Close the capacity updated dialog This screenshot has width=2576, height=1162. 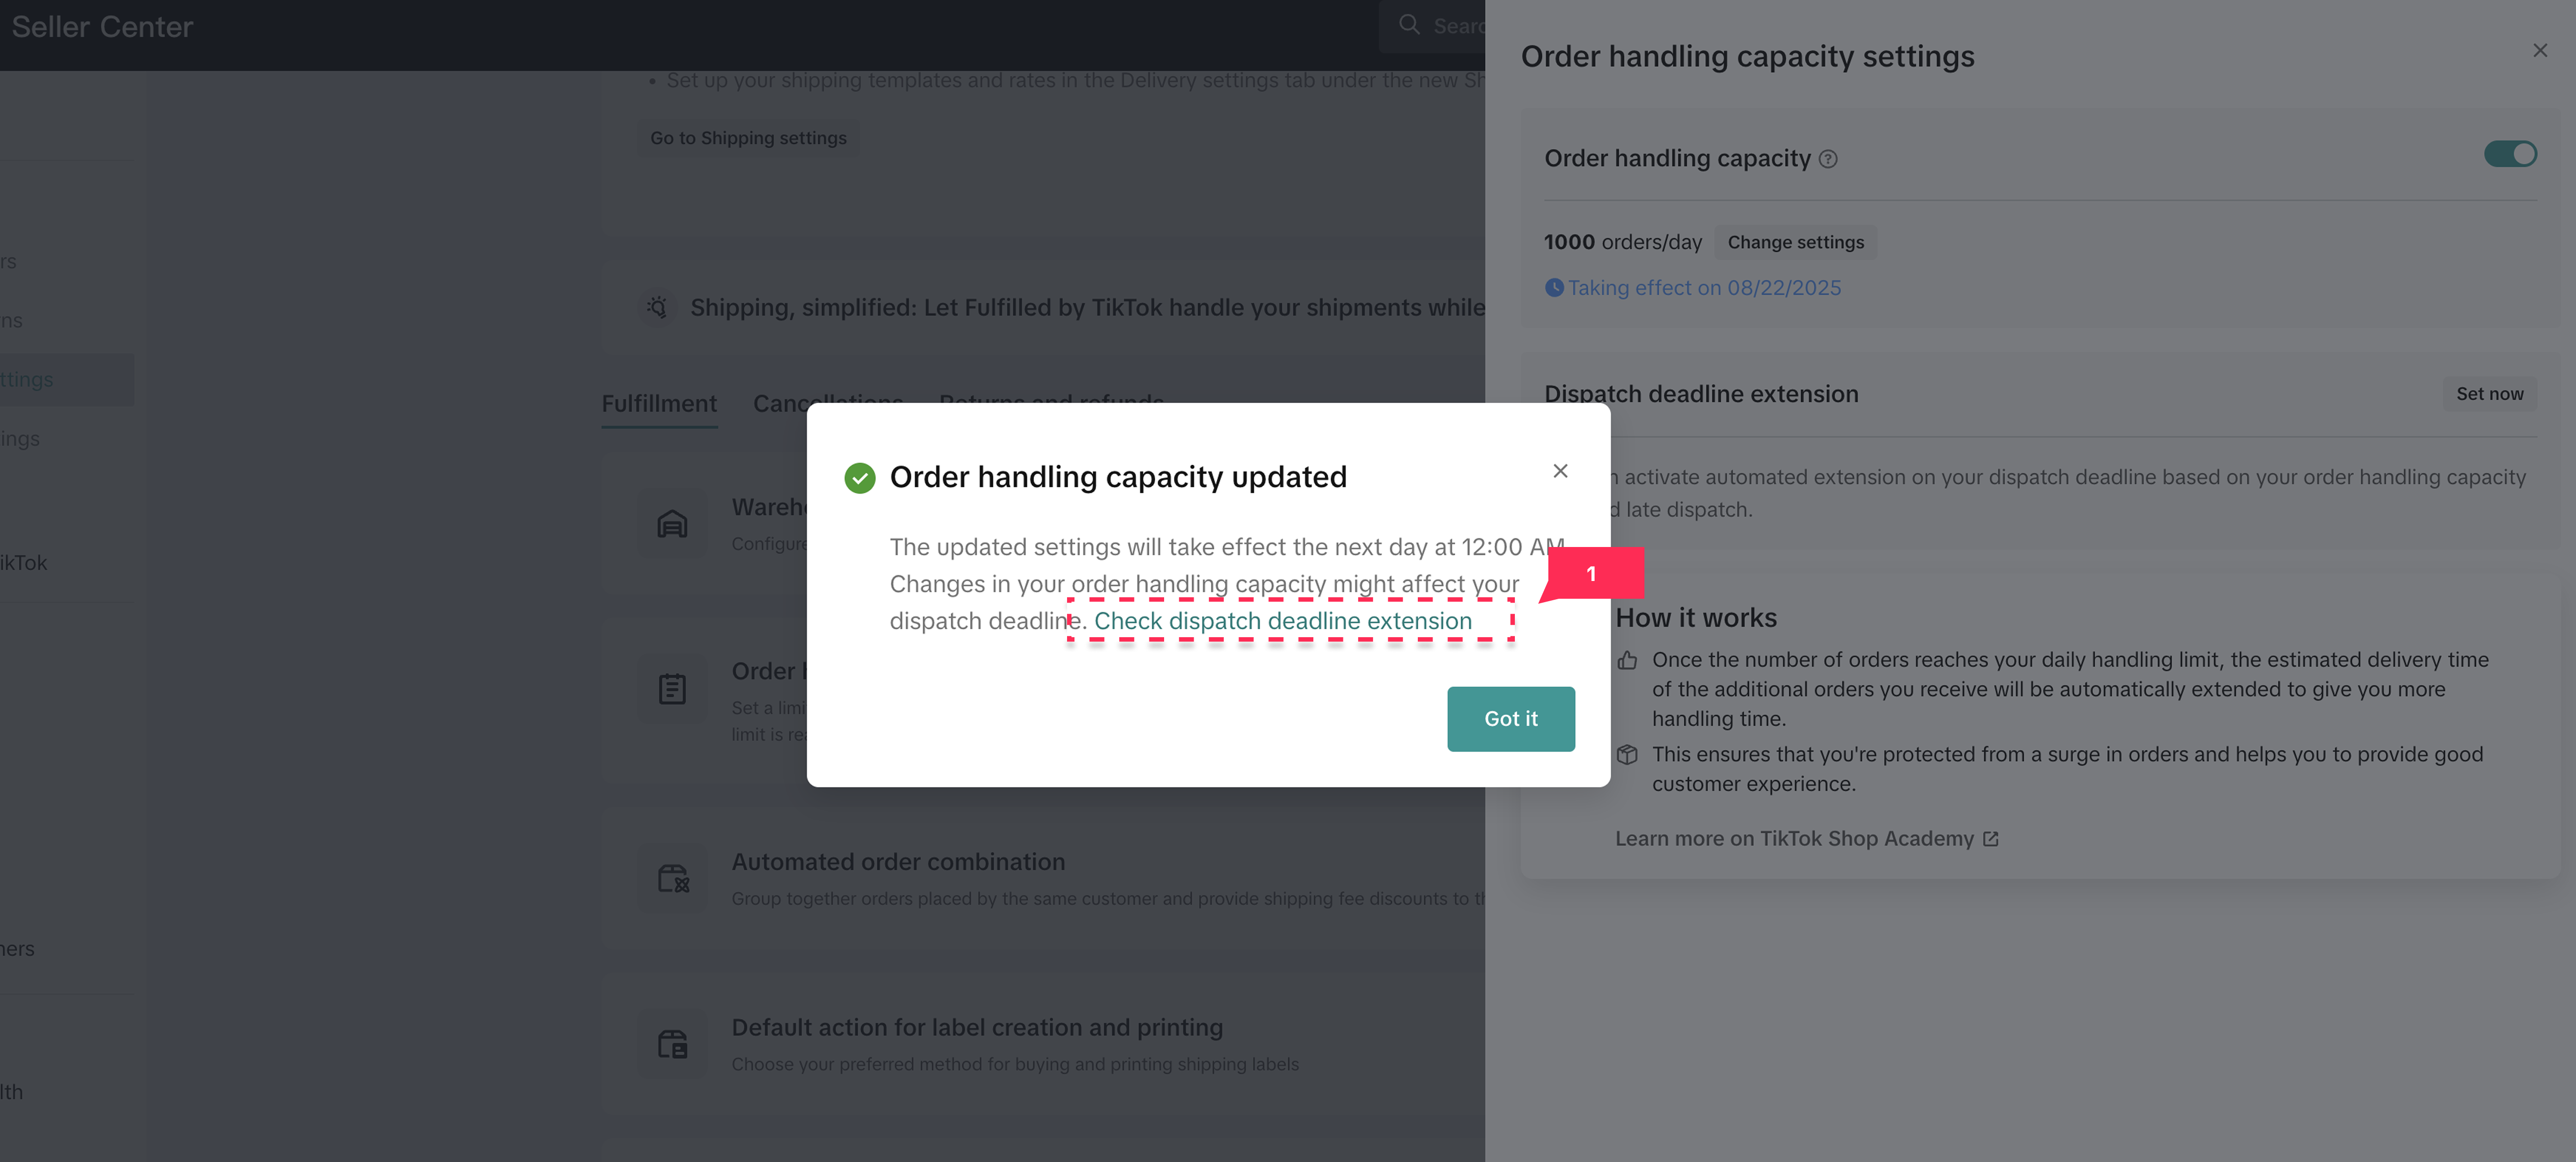[1560, 471]
